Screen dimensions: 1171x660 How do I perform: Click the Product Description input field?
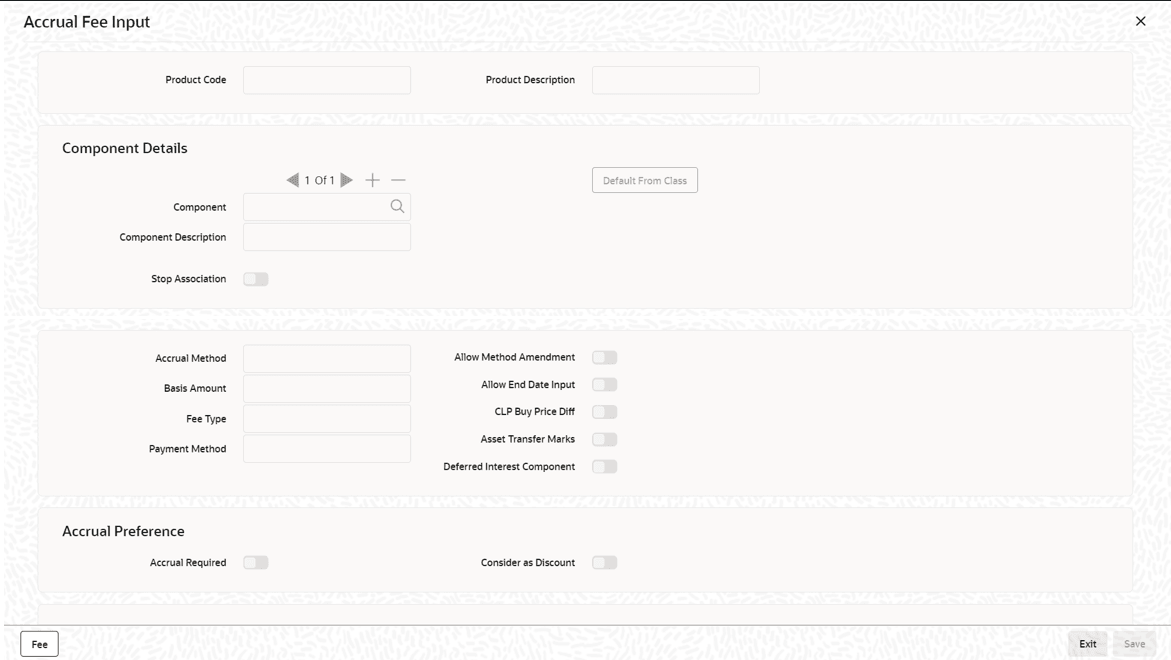coord(676,80)
